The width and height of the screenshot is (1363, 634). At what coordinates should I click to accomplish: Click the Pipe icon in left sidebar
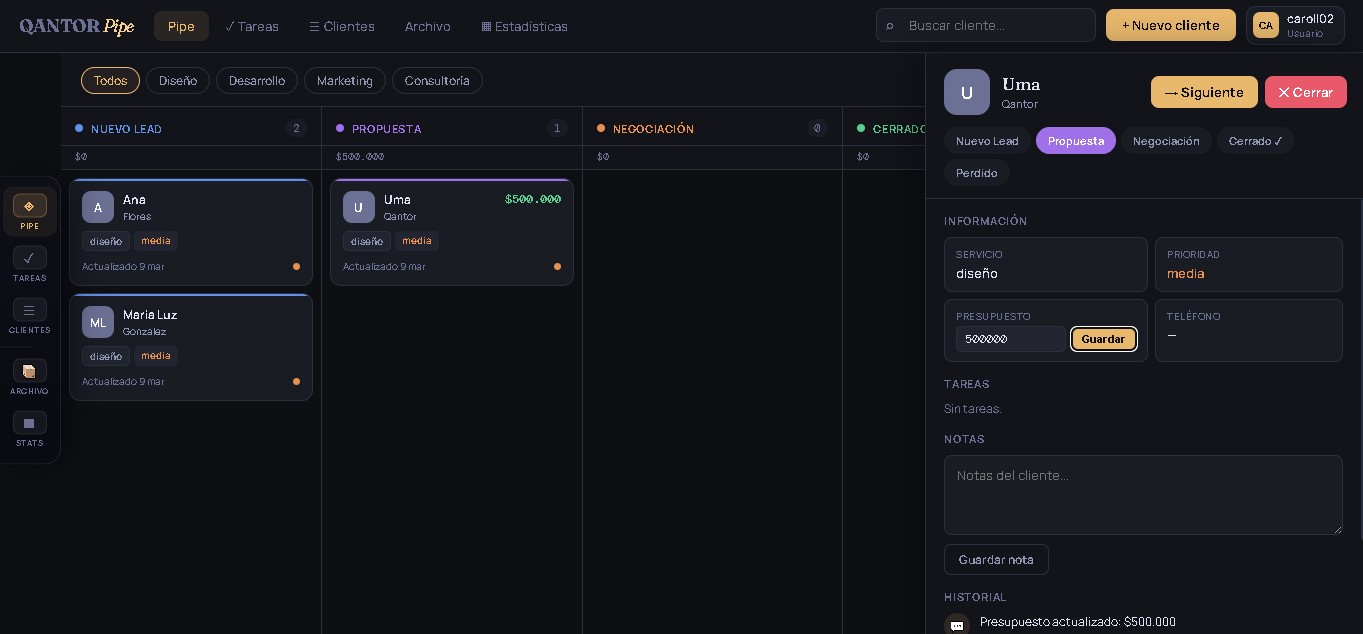pyautogui.click(x=29, y=206)
